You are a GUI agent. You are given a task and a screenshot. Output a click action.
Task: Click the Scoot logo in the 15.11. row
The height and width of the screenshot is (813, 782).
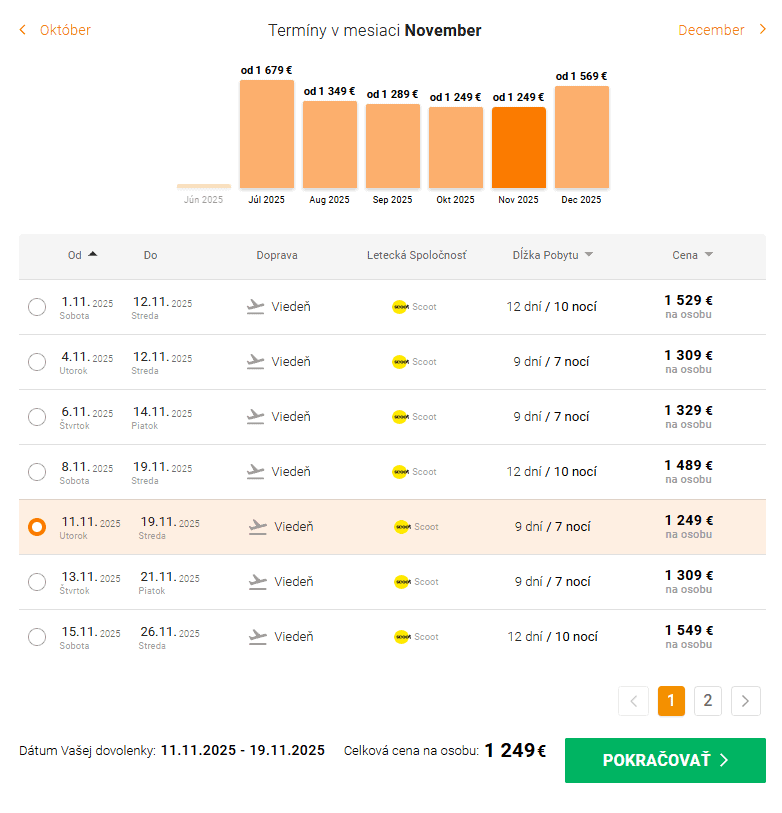tap(403, 637)
